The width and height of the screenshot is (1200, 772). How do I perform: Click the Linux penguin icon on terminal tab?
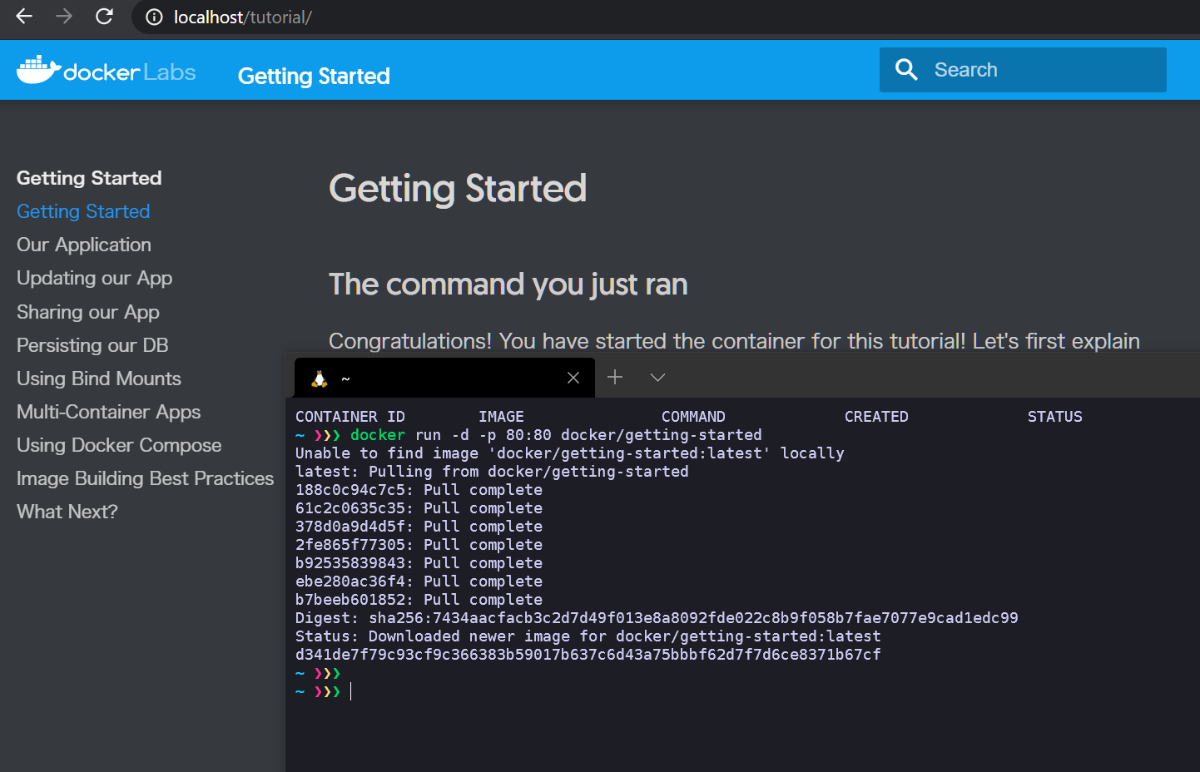[320, 378]
